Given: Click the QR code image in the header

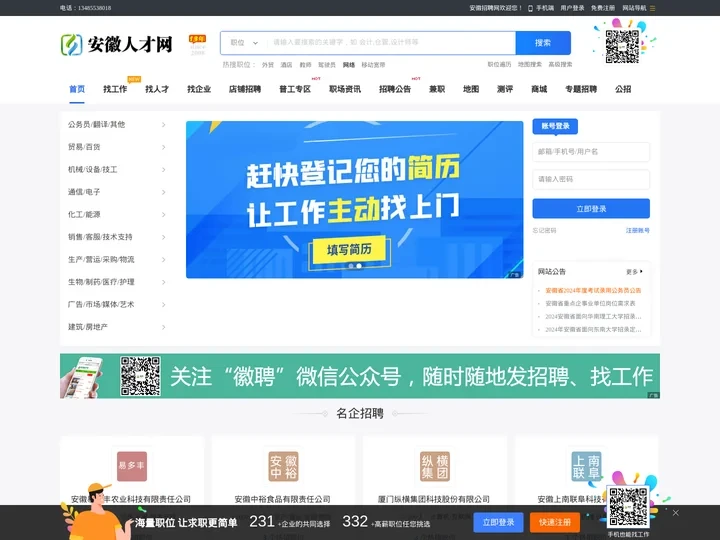Looking at the screenshot, I should 622,46.
